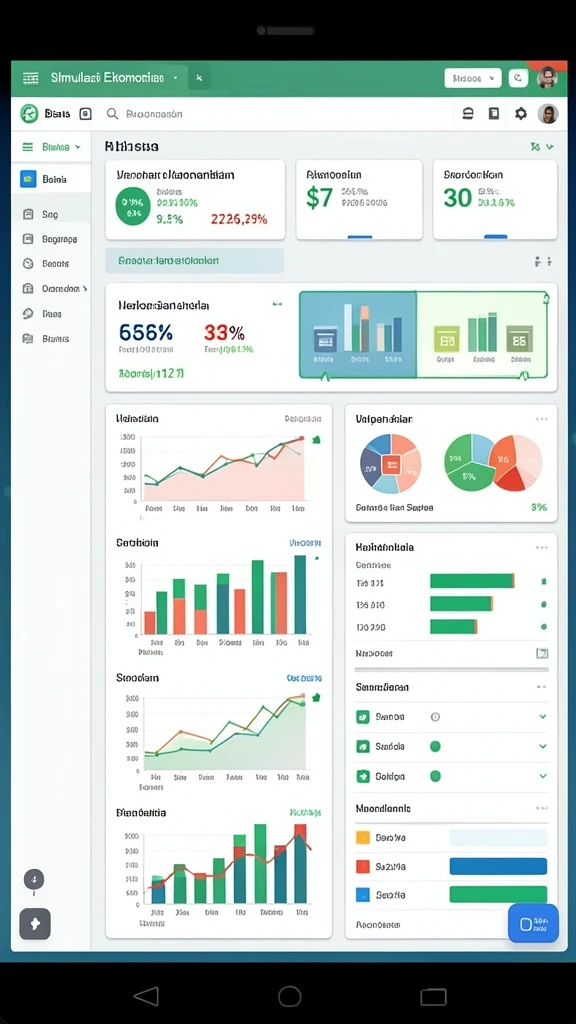This screenshot has width=576, height=1024.
Task: Click the green circle gauge in first card
Action: (x=133, y=206)
